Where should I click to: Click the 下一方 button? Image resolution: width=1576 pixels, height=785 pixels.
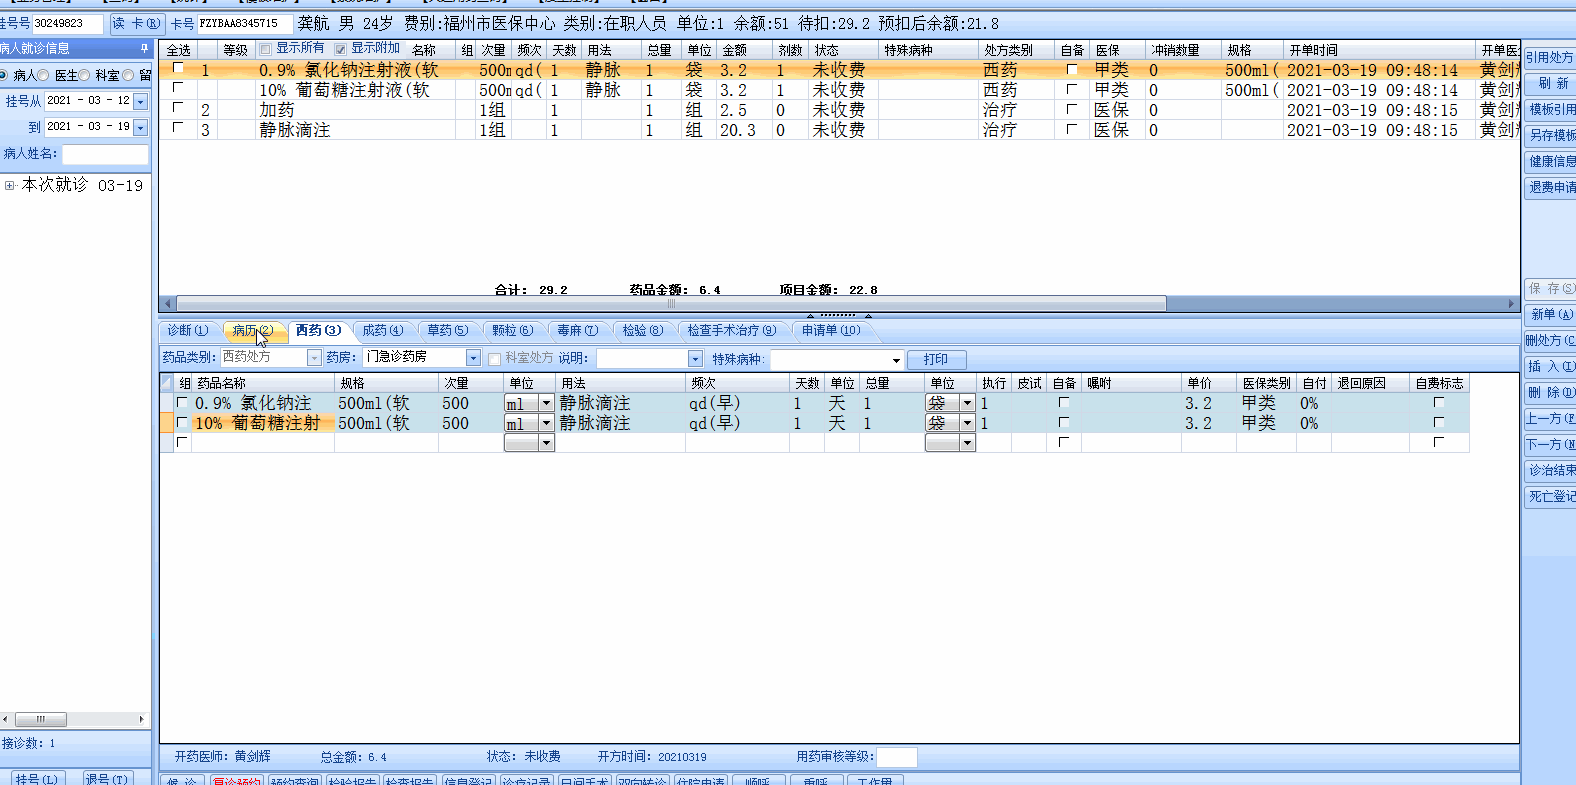click(1552, 444)
